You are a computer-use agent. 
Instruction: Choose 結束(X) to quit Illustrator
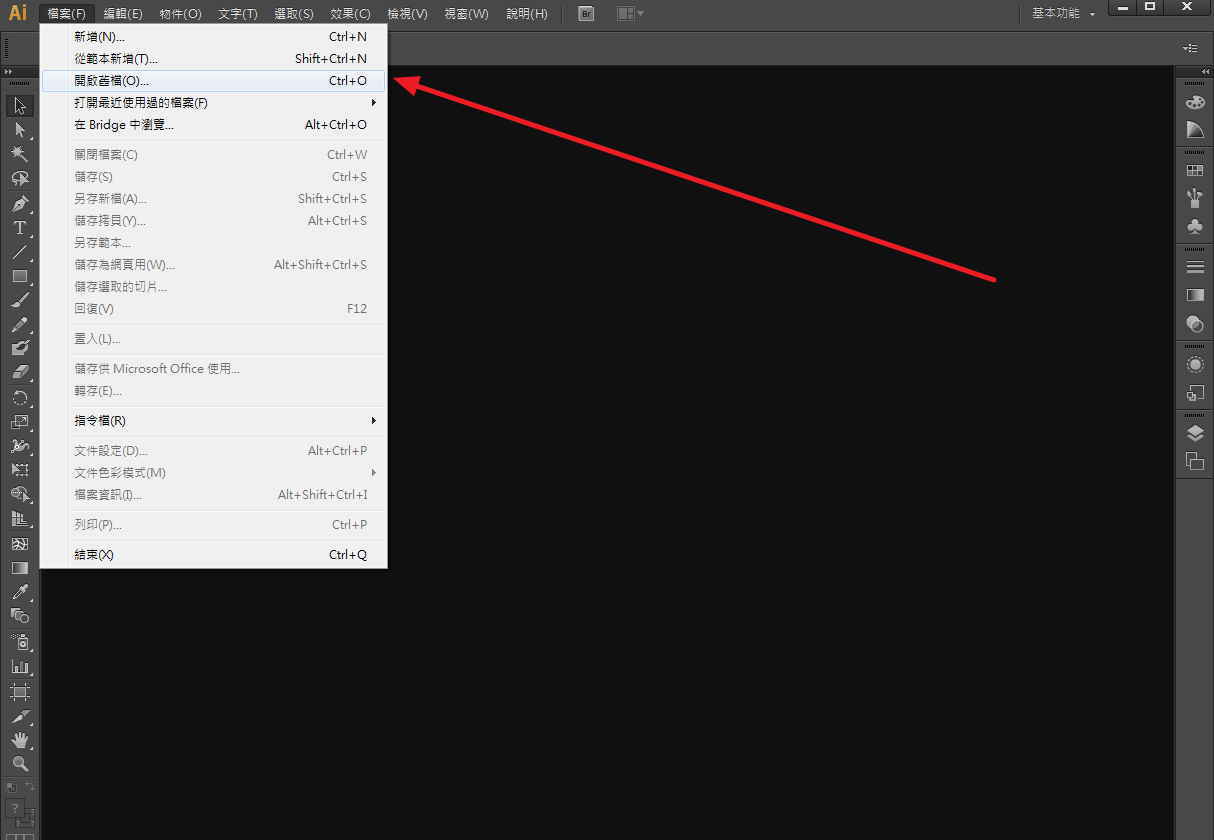(x=212, y=555)
